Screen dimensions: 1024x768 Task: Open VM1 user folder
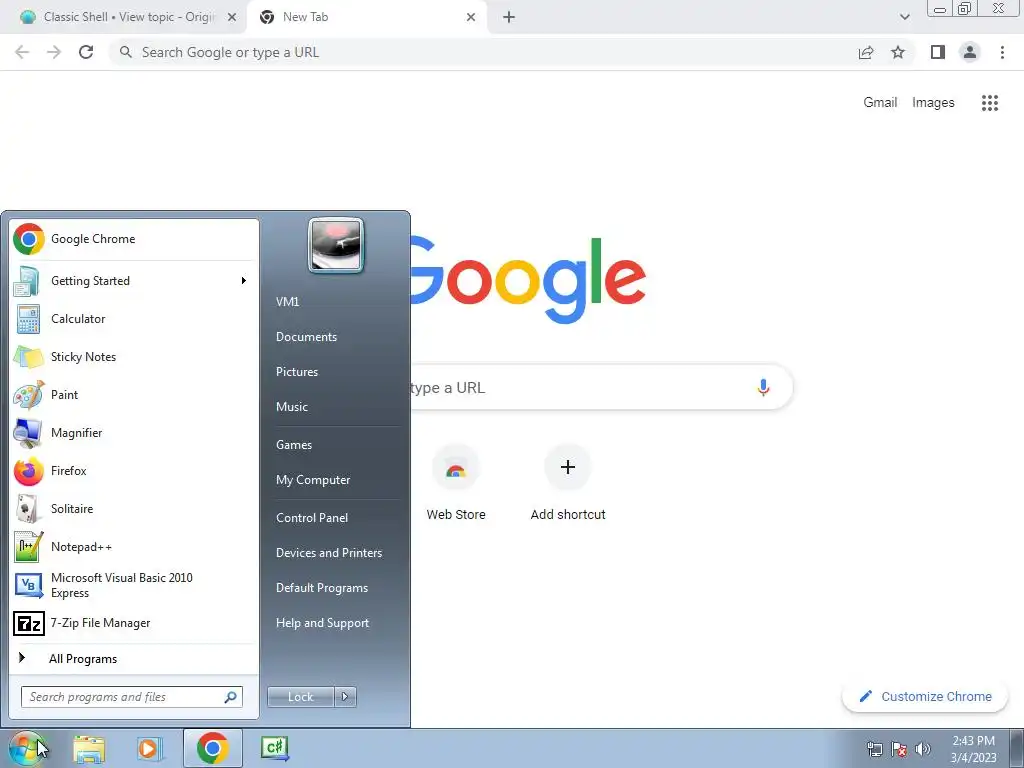coord(338,302)
